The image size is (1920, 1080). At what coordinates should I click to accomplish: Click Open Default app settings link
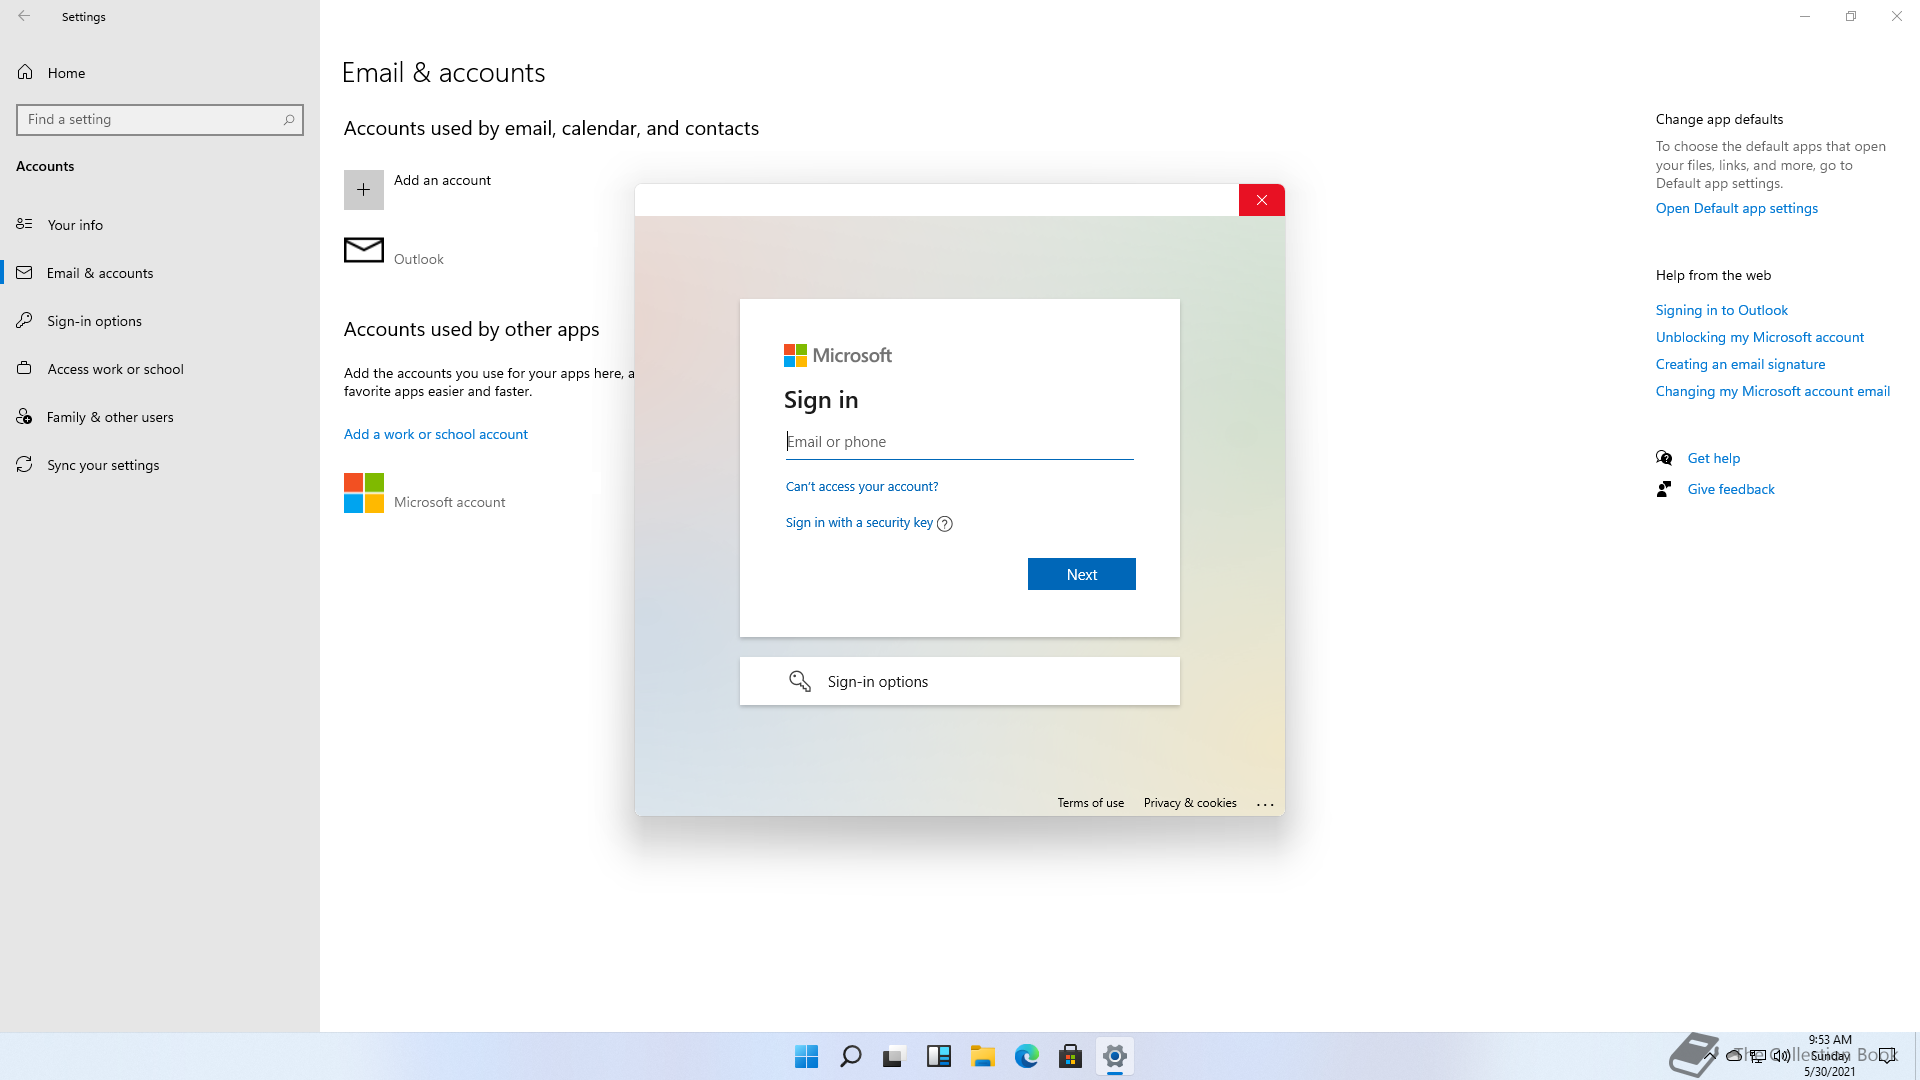[1737, 208]
